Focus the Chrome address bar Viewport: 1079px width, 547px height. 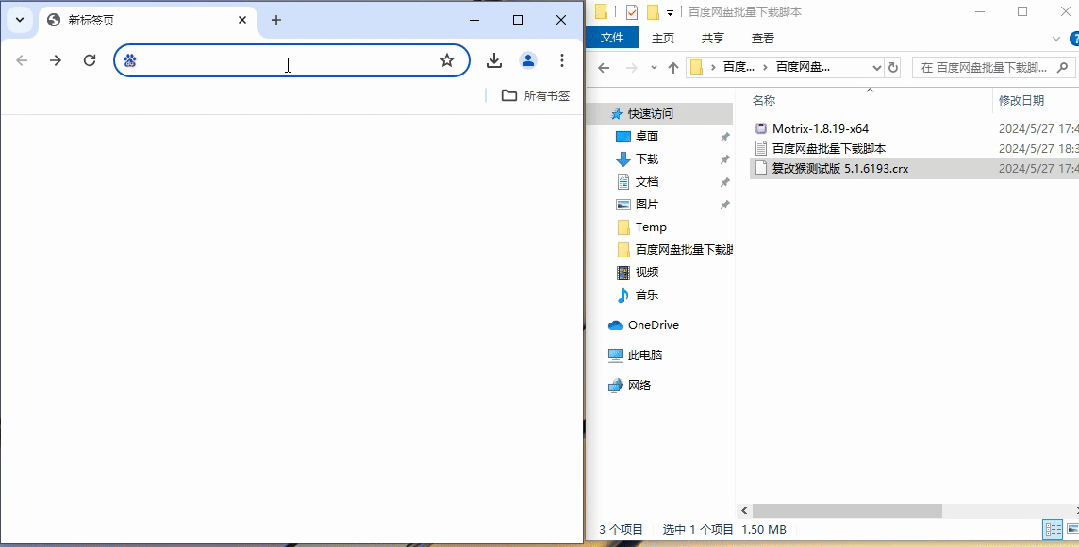coord(292,61)
